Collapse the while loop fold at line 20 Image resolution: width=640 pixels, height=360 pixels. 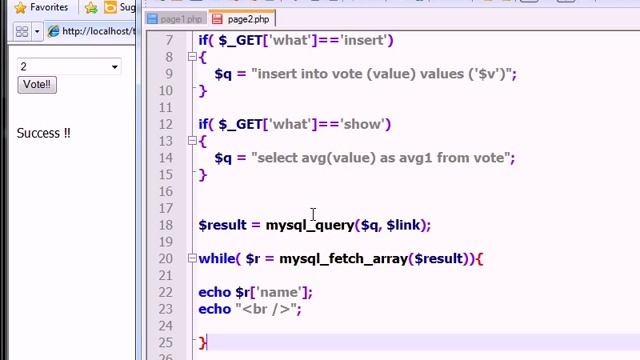(x=192, y=258)
